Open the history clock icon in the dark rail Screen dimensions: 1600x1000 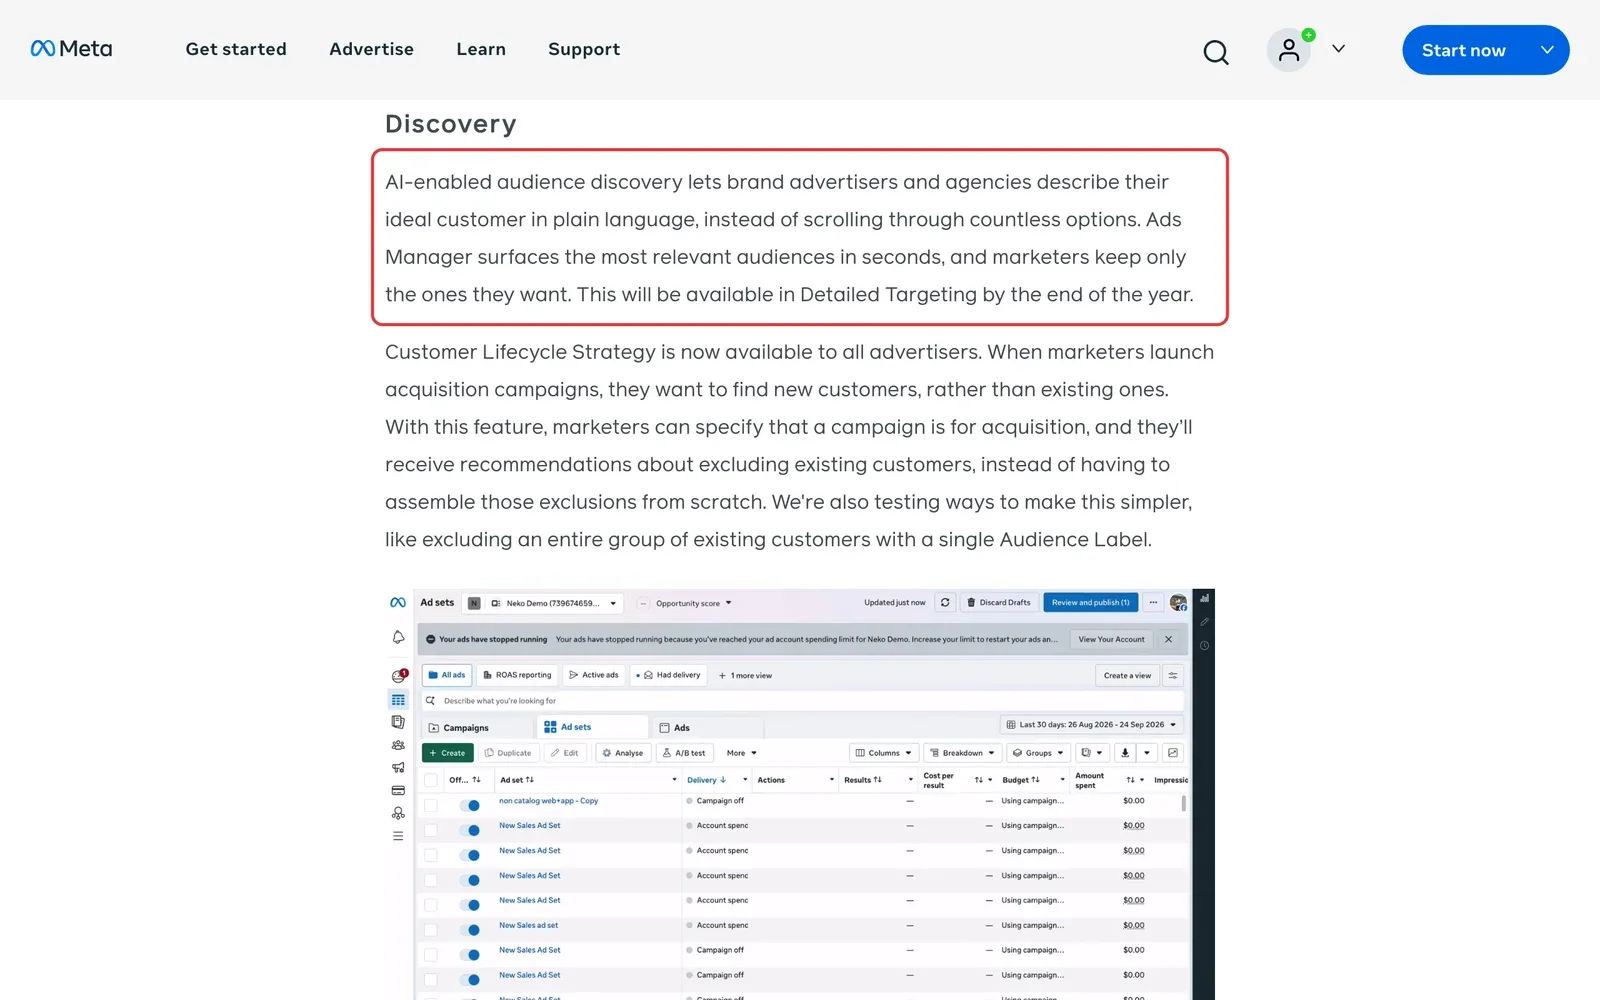point(1204,646)
